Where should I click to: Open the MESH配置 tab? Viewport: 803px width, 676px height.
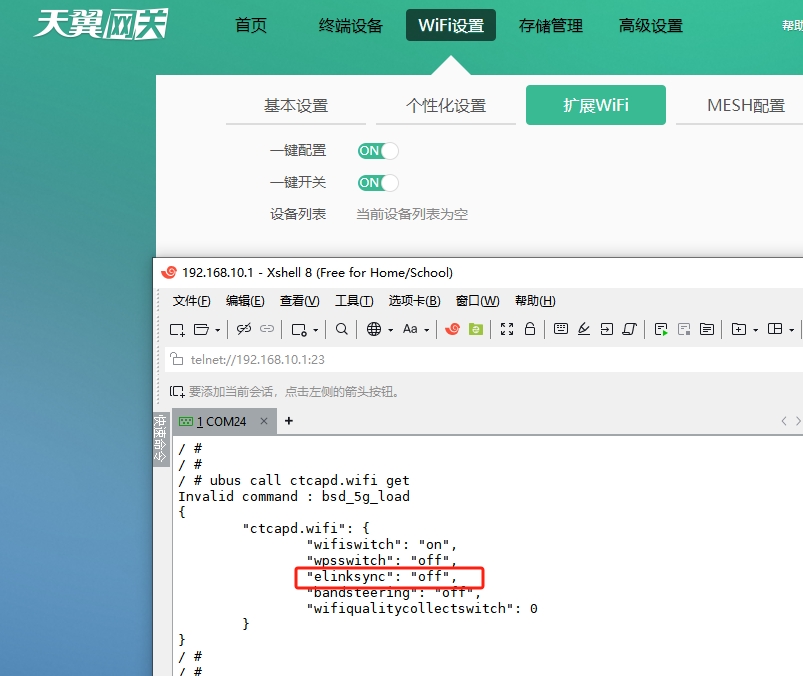pos(746,105)
